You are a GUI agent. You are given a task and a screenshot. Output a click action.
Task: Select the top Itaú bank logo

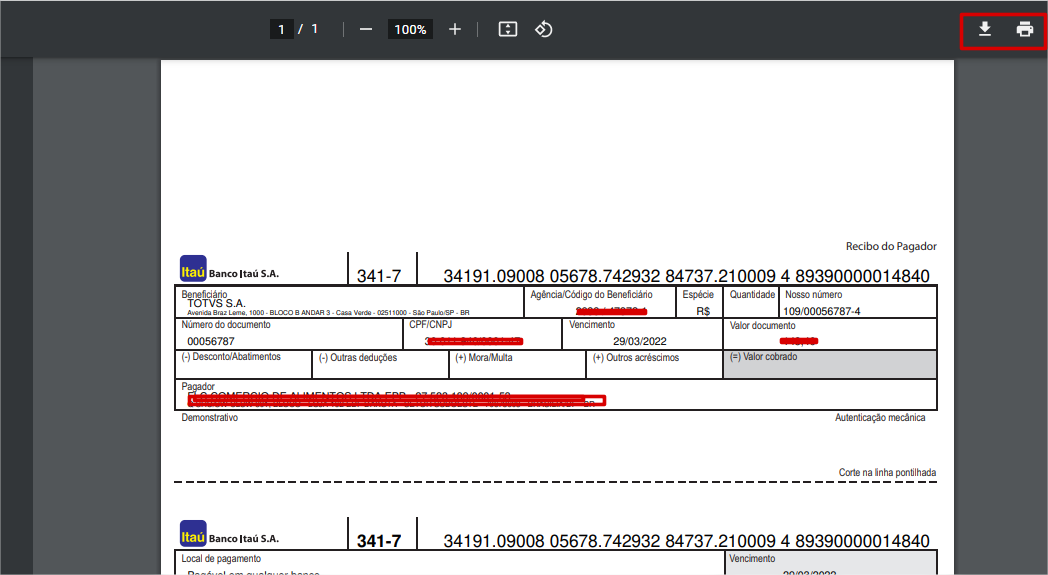tap(193, 269)
